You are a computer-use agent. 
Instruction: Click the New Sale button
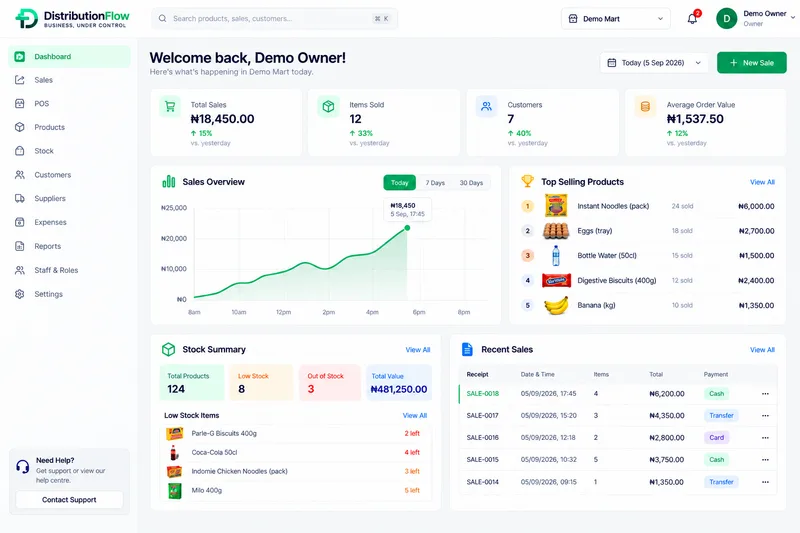(x=752, y=63)
